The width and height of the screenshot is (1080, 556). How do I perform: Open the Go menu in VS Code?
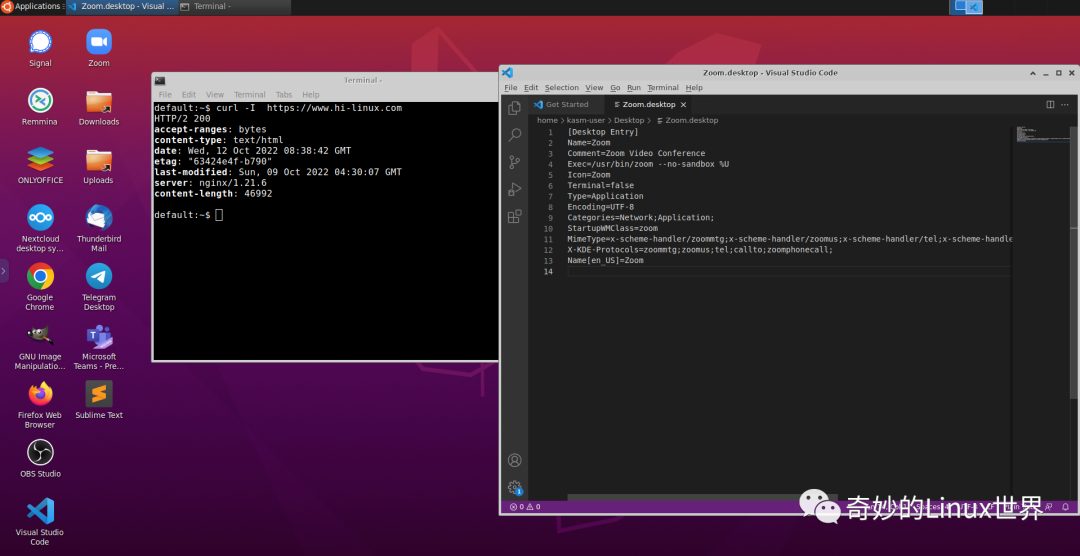click(x=615, y=87)
